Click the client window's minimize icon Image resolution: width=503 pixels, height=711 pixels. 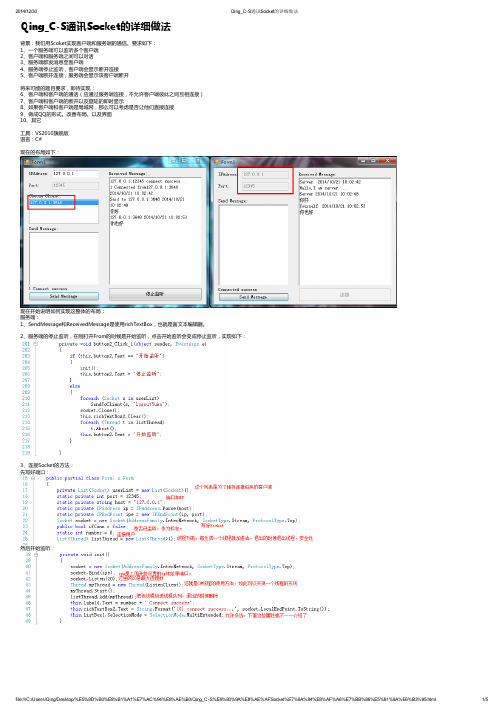(363, 161)
